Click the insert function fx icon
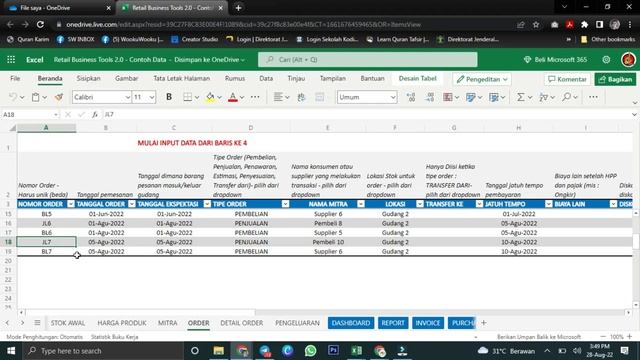 (95, 115)
